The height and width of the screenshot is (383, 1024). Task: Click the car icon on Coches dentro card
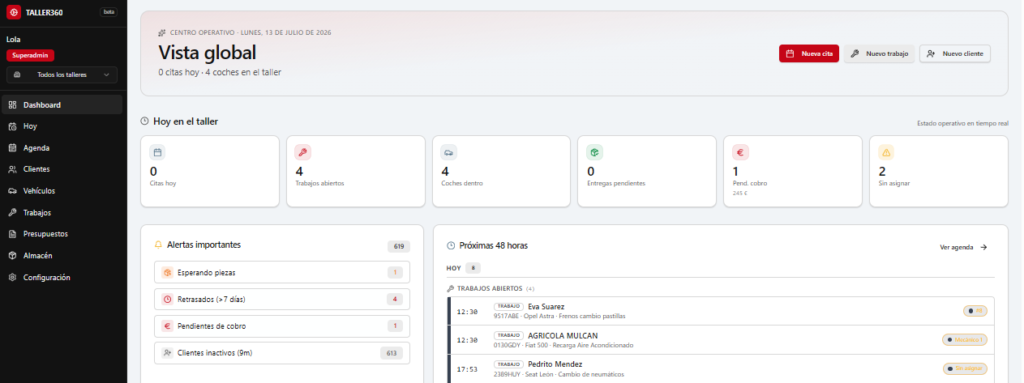coord(449,152)
